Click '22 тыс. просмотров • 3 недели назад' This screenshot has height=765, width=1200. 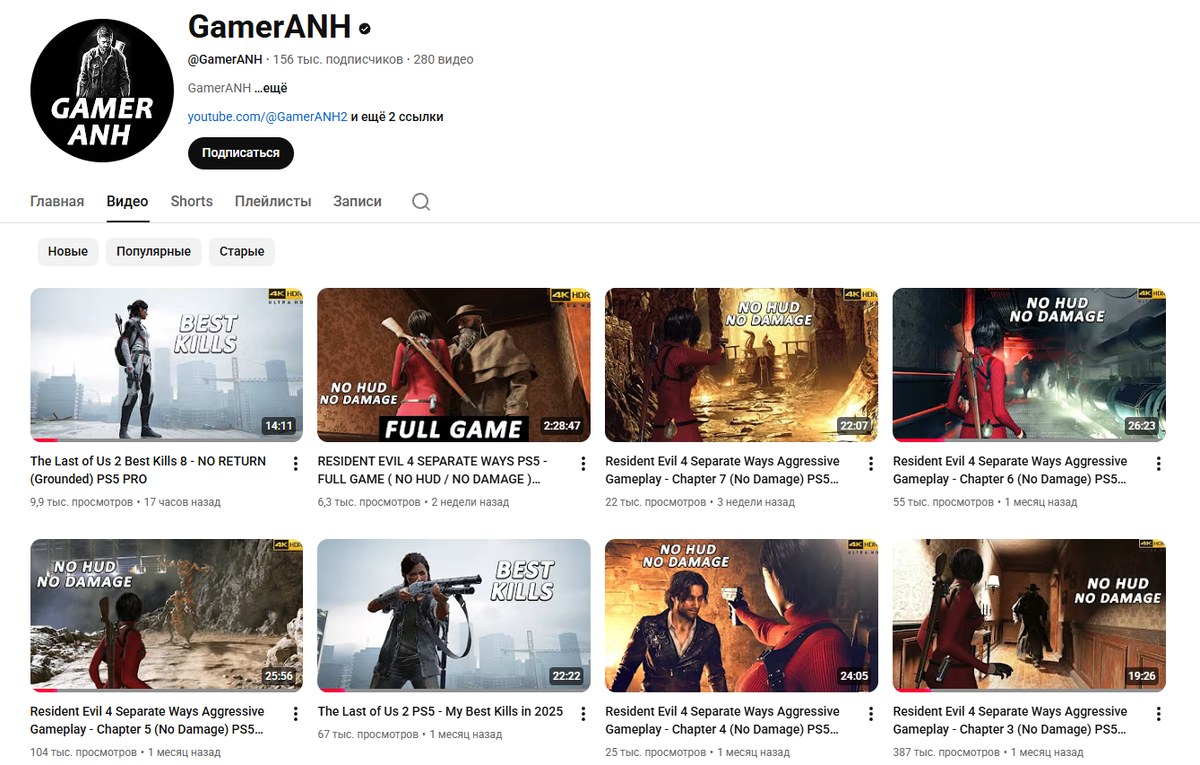coord(700,502)
